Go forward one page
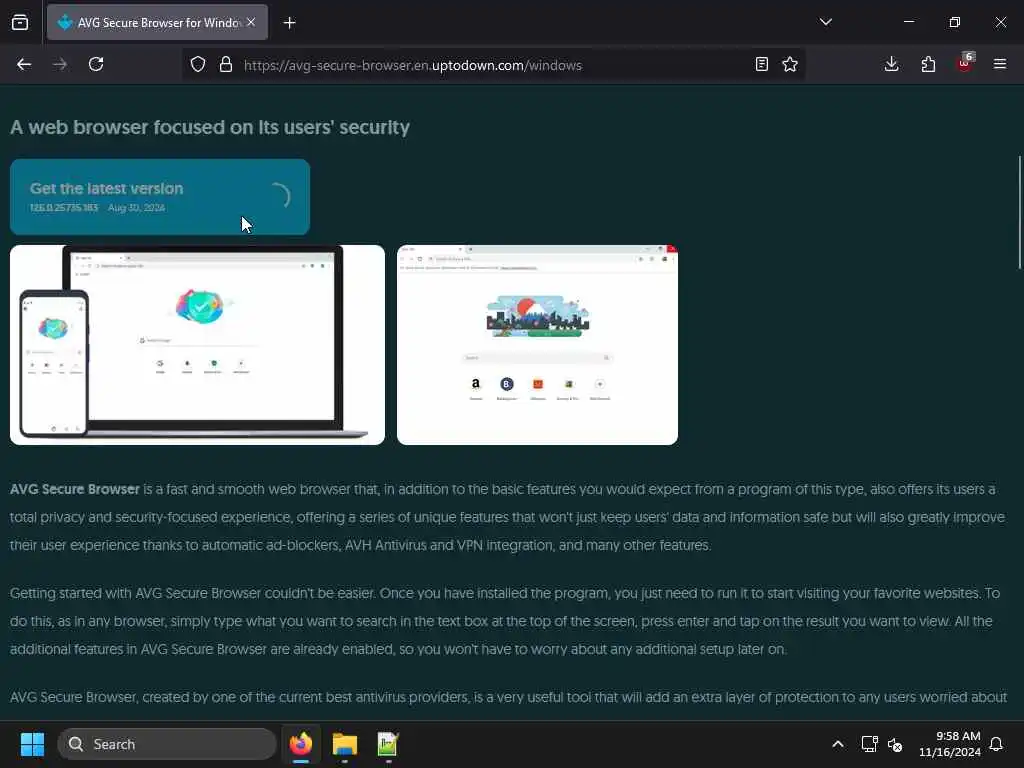 (x=60, y=64)
